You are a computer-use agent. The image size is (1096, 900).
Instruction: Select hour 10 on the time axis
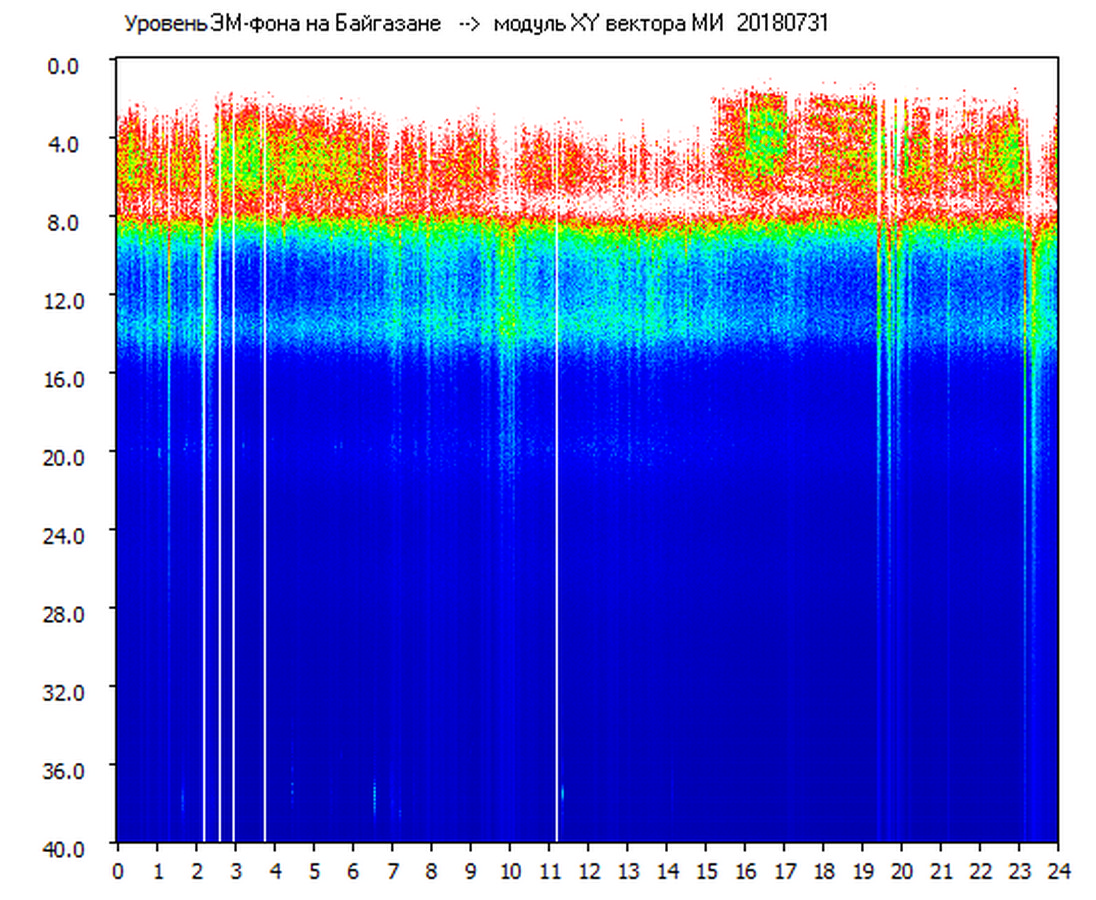click(x=510, y=870)
